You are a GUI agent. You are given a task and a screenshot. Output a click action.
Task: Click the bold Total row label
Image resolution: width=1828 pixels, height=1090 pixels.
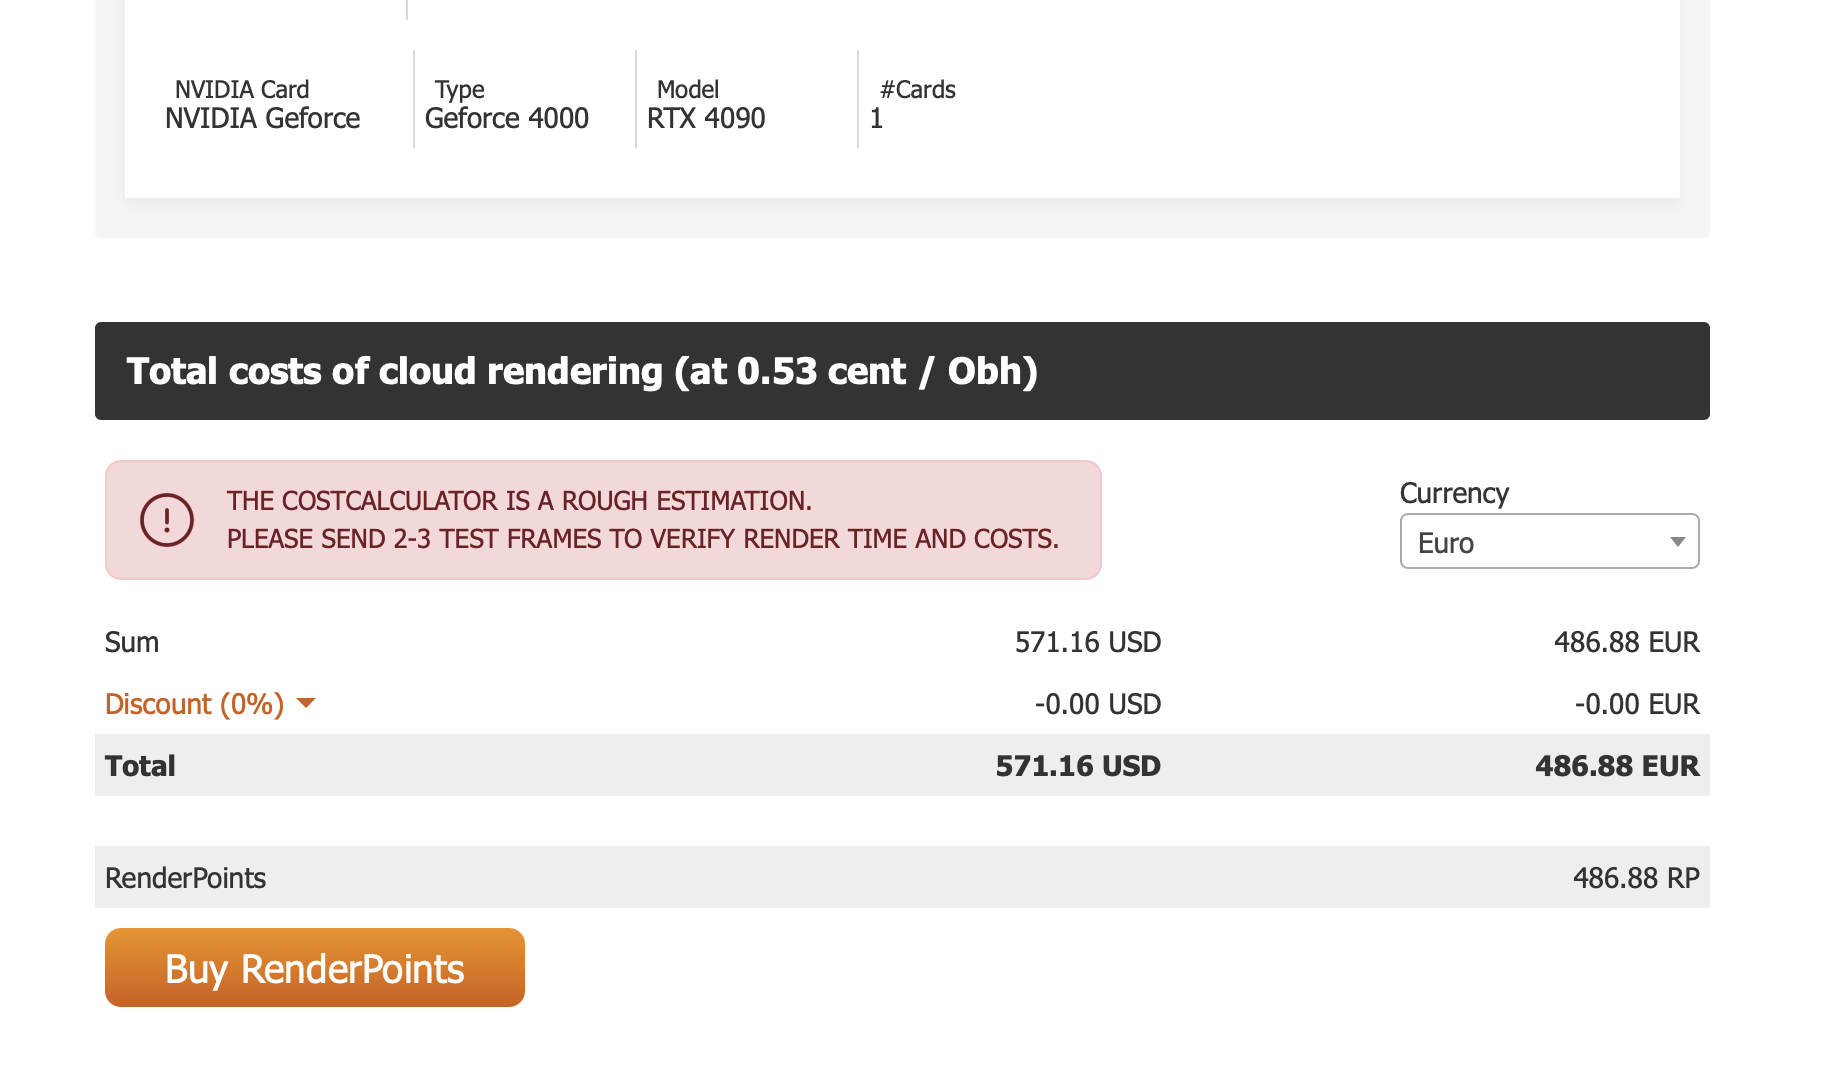click(140, 766)
